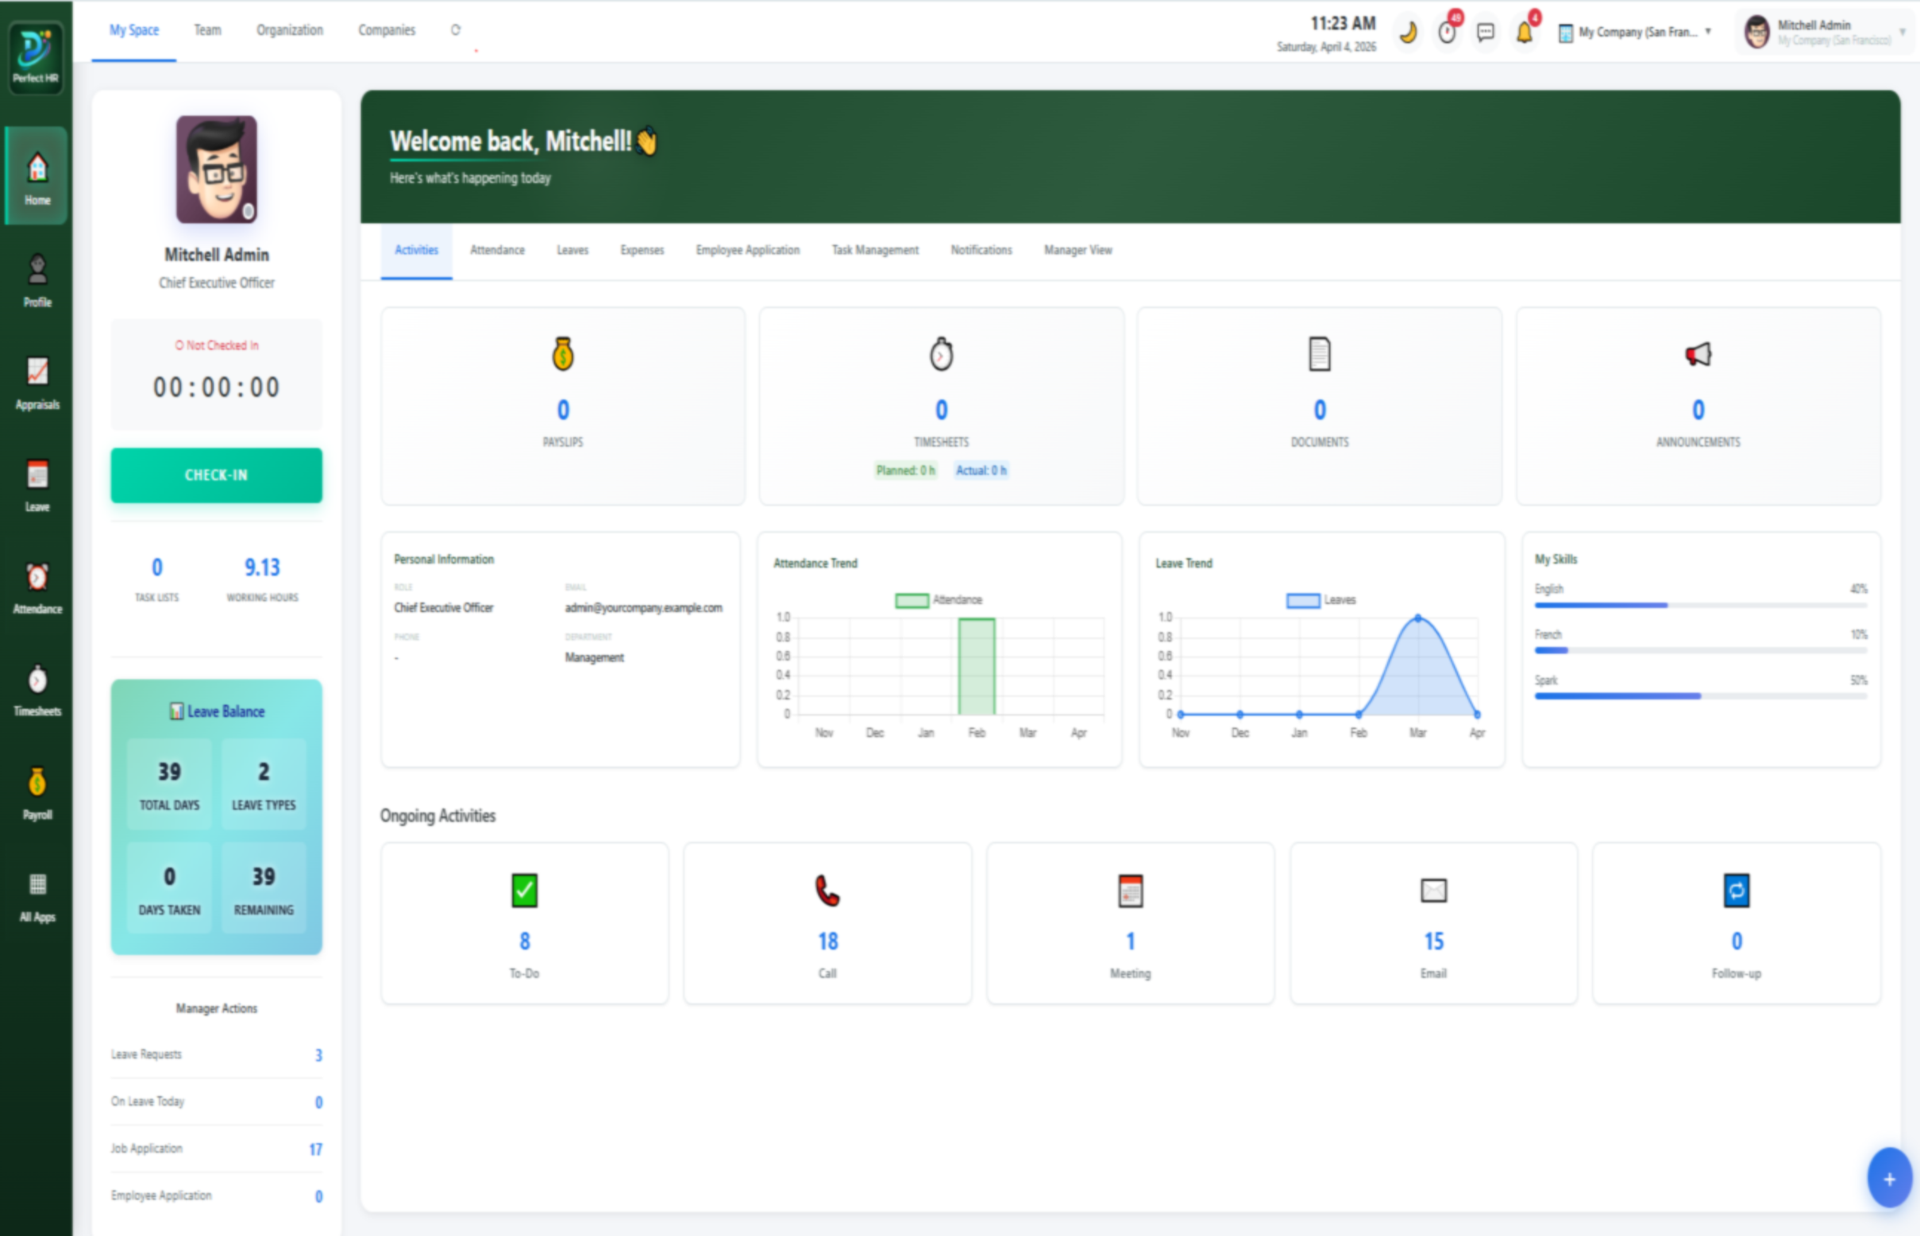Open the Team top menu

coord(207,30)
